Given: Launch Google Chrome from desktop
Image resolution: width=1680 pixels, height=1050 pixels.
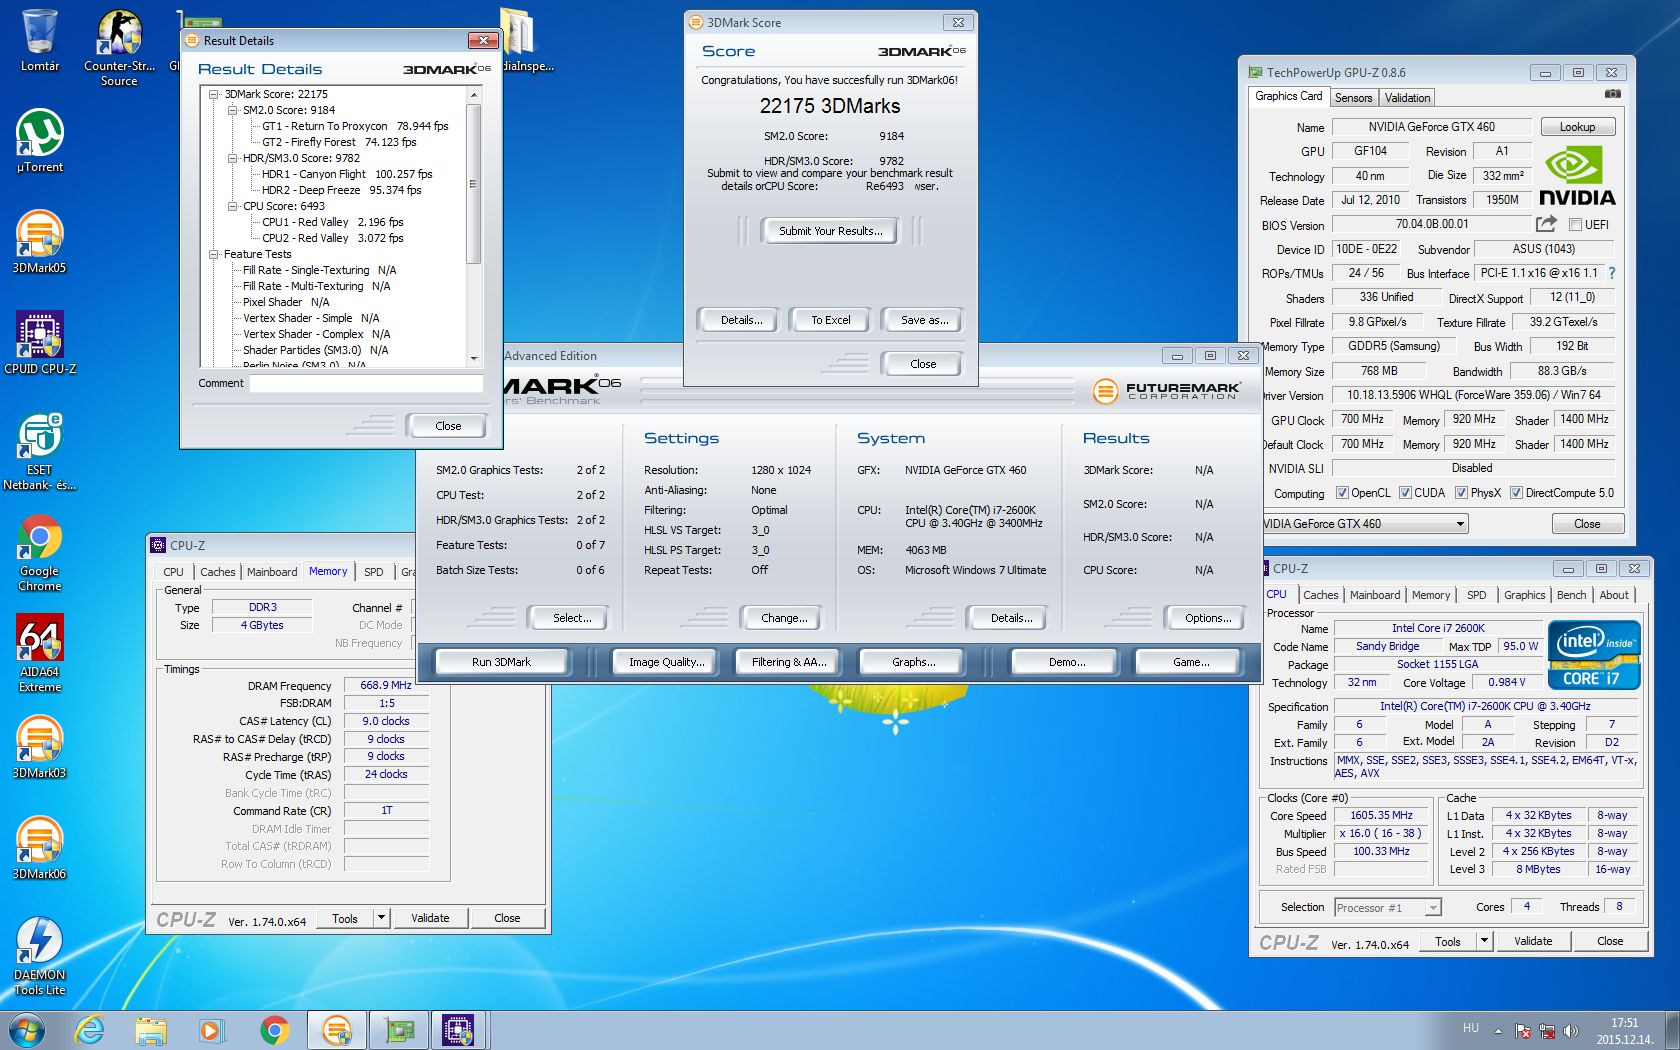Looking at the screenshot, I should point(39,553).
